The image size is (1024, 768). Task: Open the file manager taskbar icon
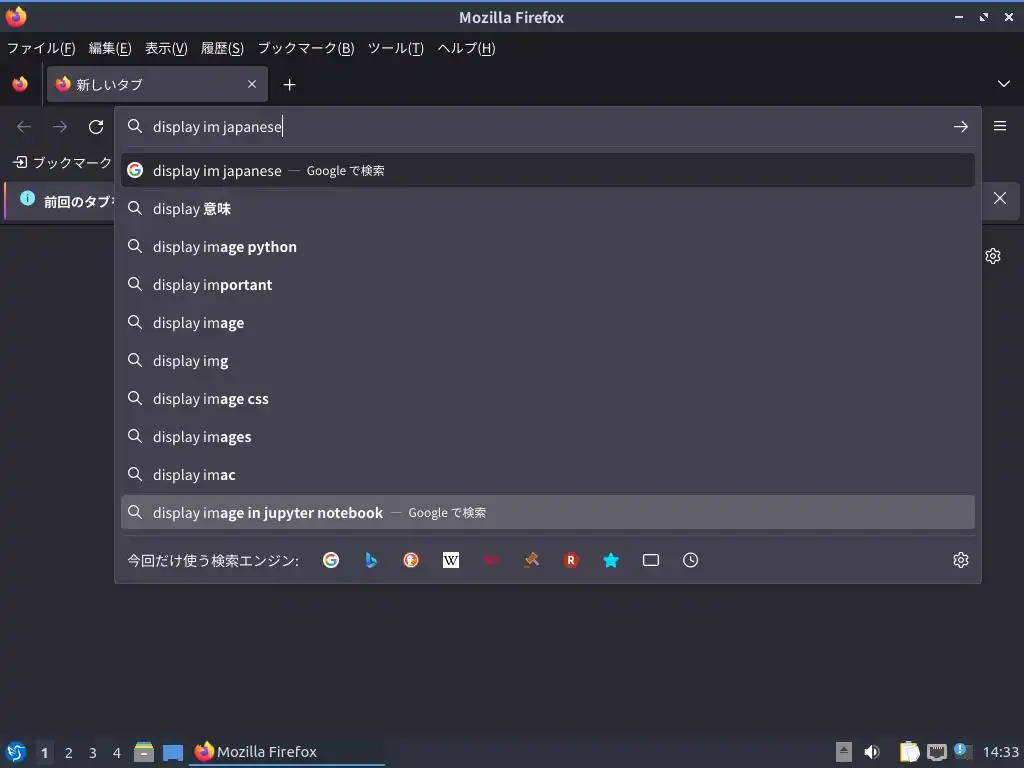144,752
